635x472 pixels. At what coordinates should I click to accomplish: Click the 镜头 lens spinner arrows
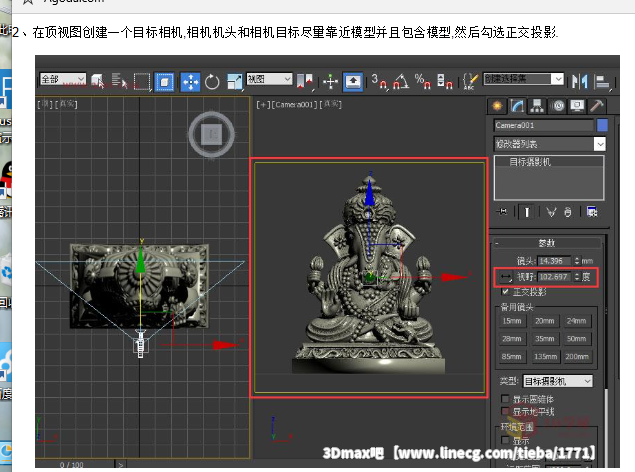pyautogui.click(x=577, y=261)
